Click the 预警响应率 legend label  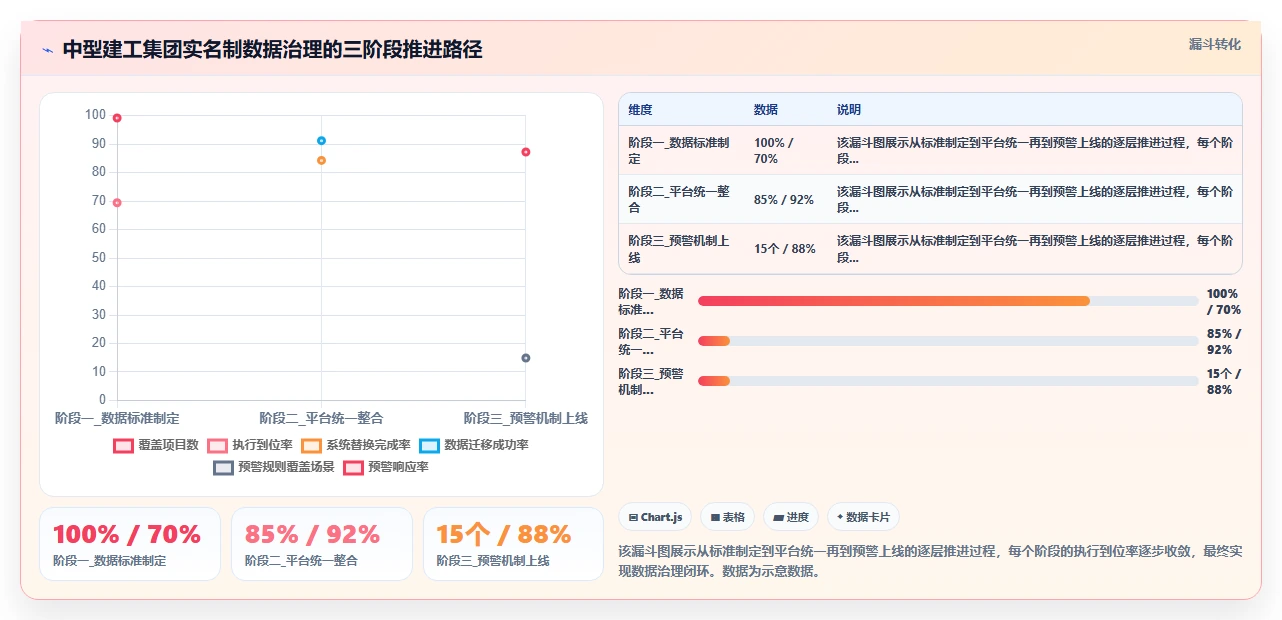(x=399, y=467)
